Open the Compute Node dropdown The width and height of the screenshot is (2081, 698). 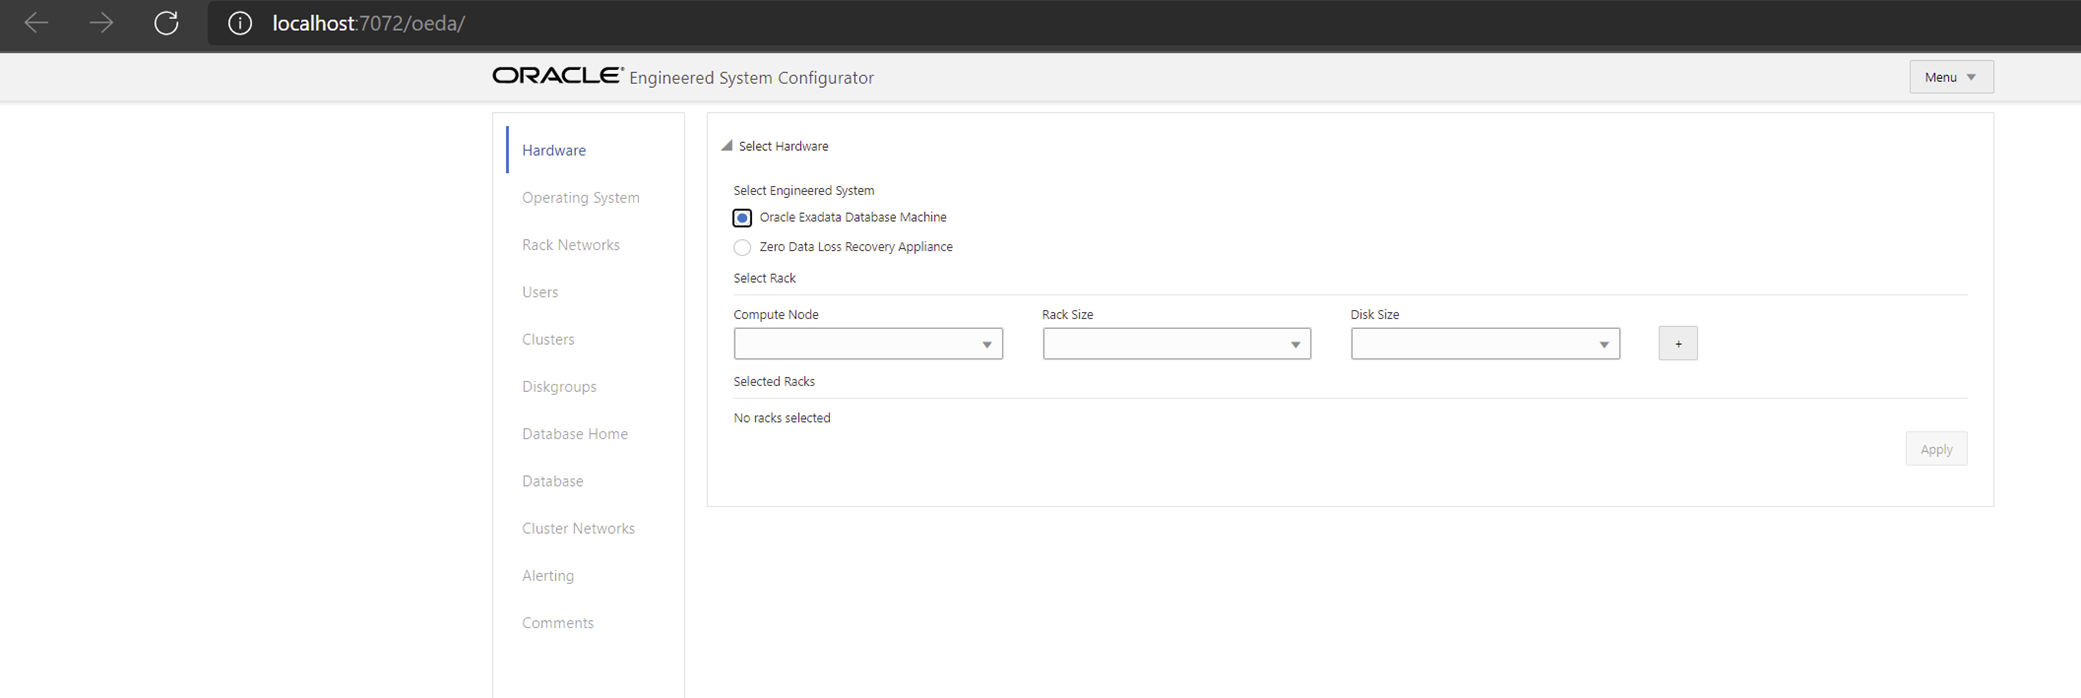(868, 343)
